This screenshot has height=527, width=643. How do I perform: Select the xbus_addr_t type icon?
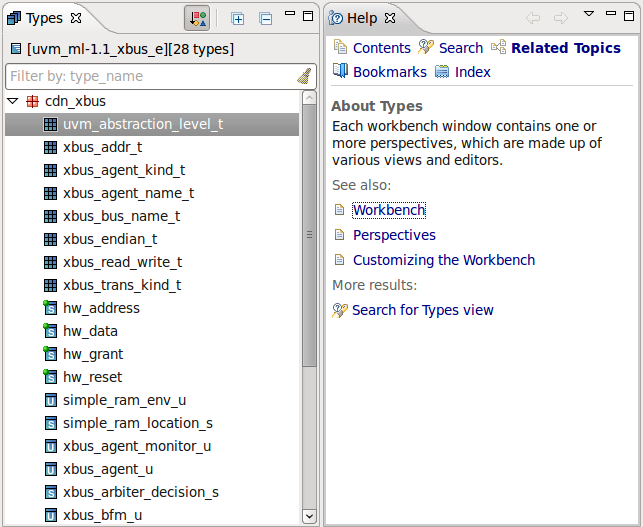click(51, 147)
